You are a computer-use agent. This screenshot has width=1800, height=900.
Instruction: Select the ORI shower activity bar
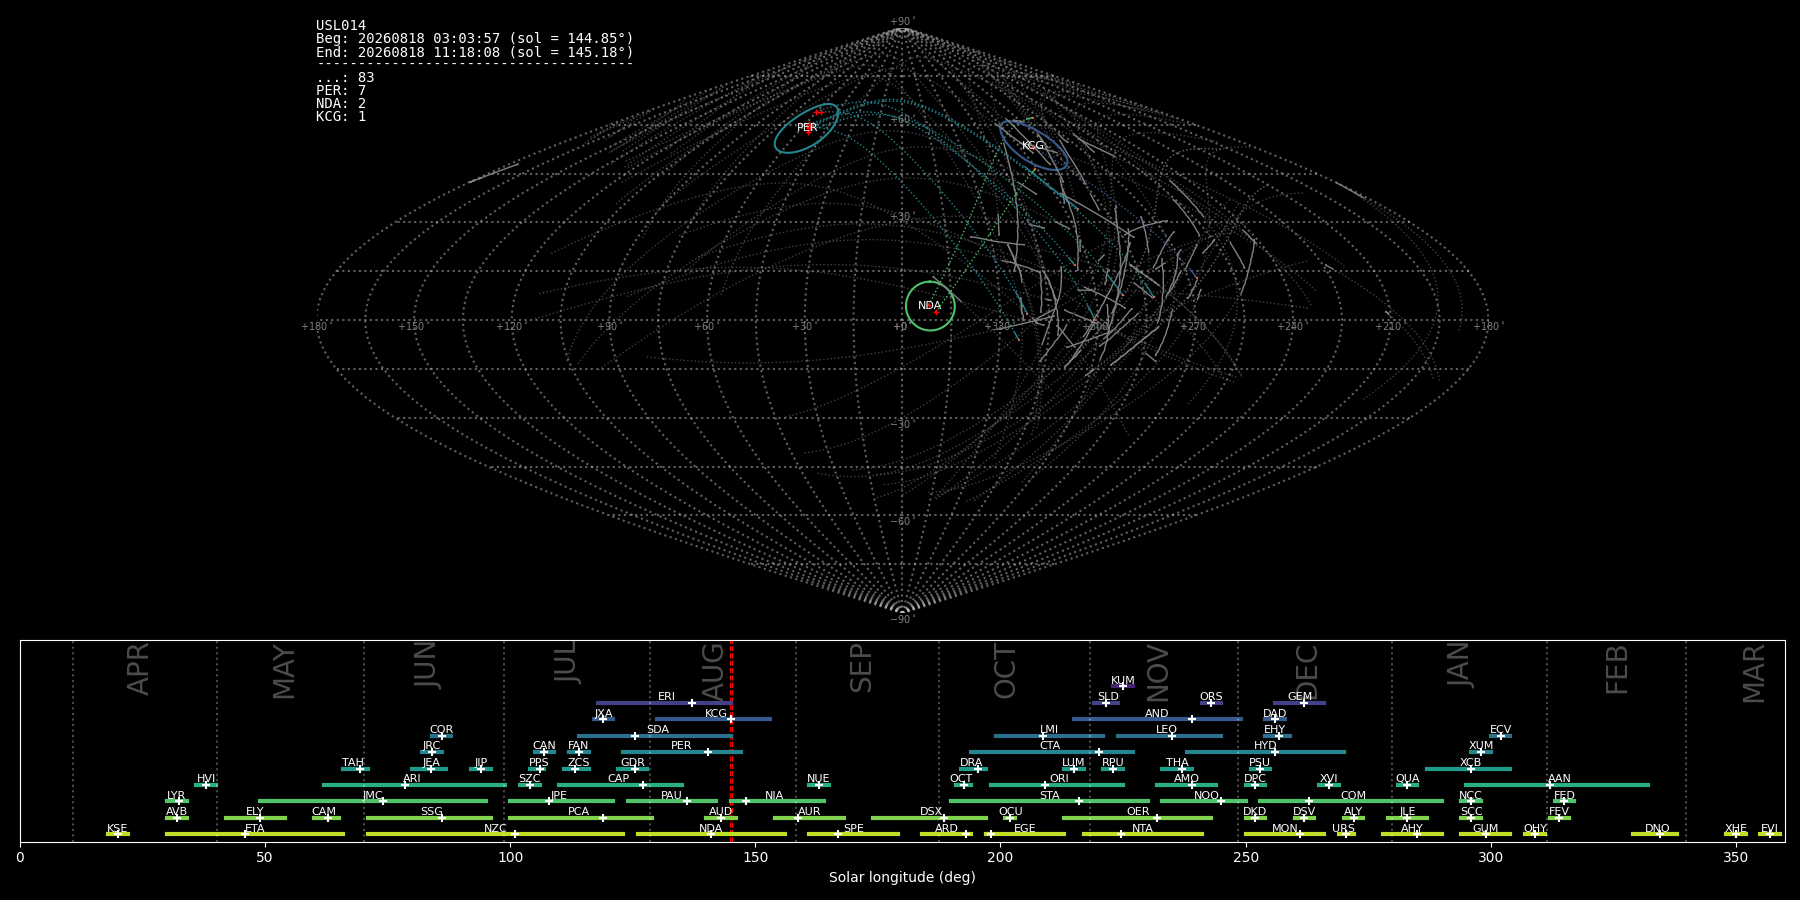pyautogui.click(x=1057, y=785)
